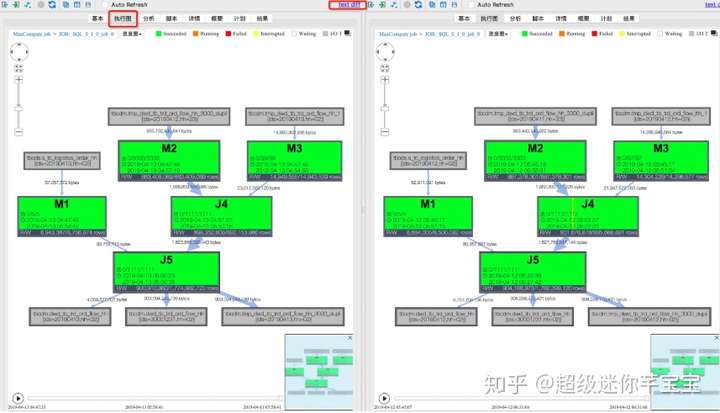Enable Auto Refresh checkbox in right pane
Viewport: 720px width, 413px height.
pyautogui.click(x=471, y=5)
